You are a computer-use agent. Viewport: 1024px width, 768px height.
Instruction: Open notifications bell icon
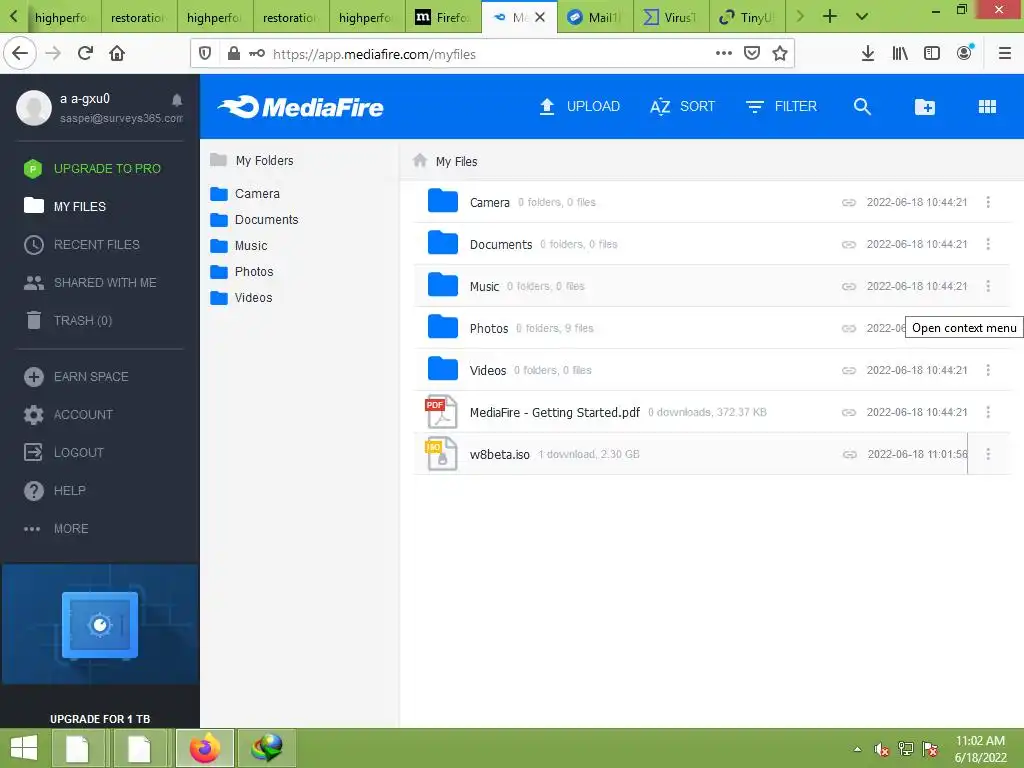coord(177,100)
